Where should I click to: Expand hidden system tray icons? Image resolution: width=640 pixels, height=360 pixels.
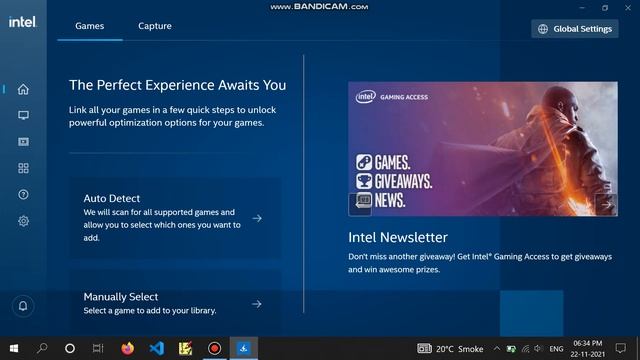click(x=497, y=349)
